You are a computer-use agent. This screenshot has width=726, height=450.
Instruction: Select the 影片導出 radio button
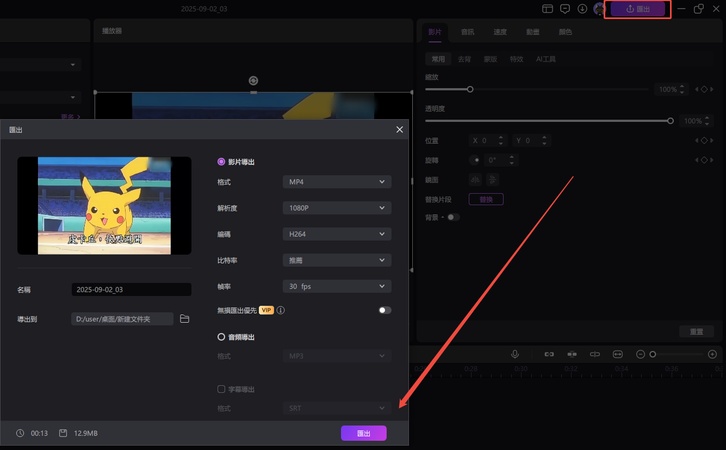point(221,162)
